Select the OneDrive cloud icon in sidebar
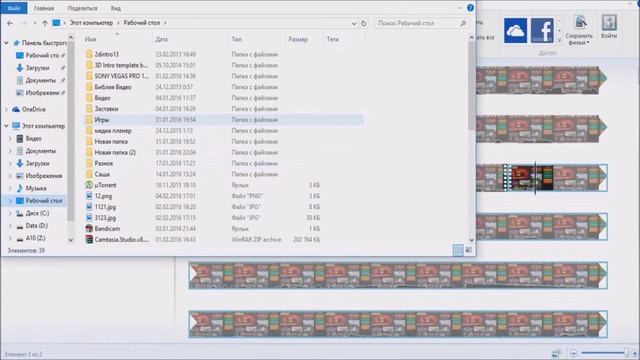The image size is (640, 360). tap(16, 109)
